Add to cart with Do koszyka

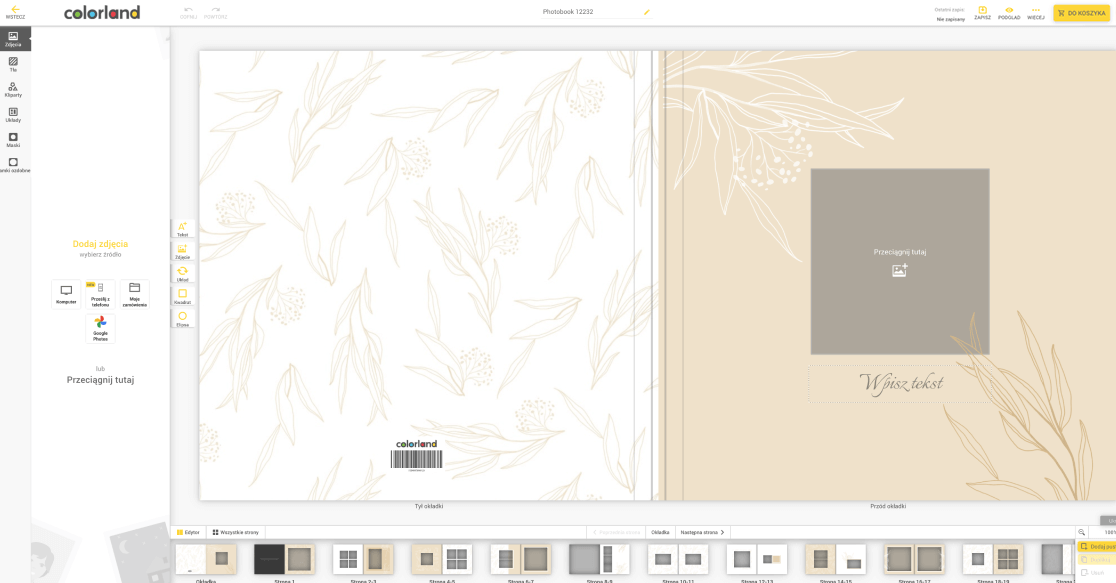1081,13
